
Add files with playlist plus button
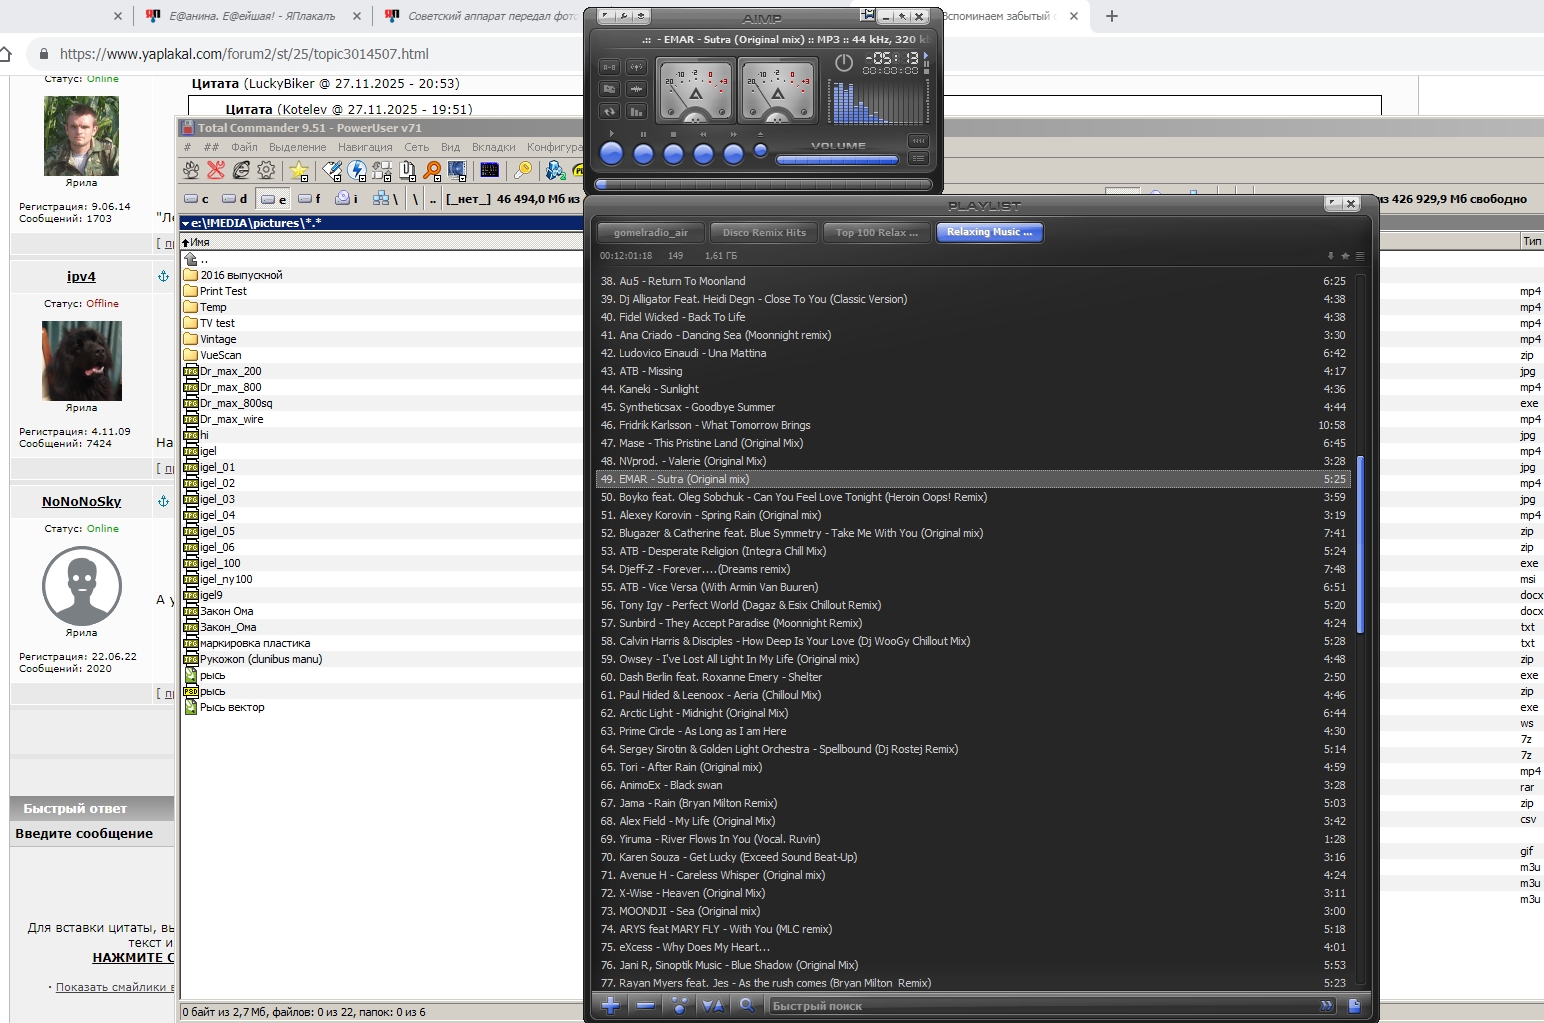[610, 1005]
